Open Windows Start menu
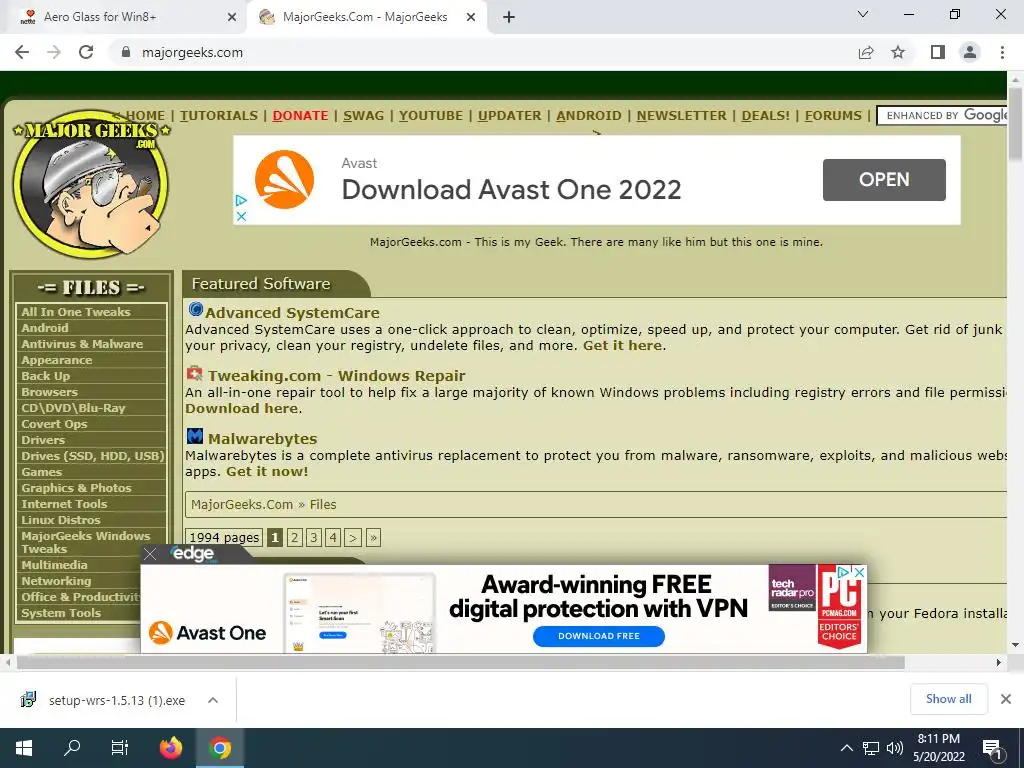This screenshot has height=768, width=1024. [24, 748]
